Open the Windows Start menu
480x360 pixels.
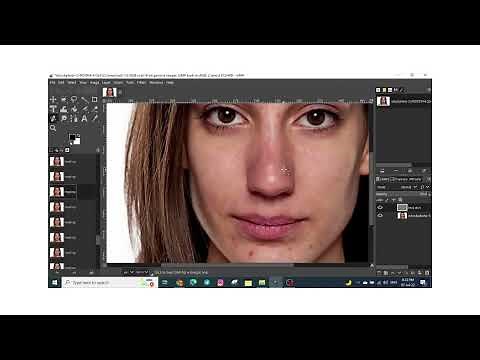55,283
